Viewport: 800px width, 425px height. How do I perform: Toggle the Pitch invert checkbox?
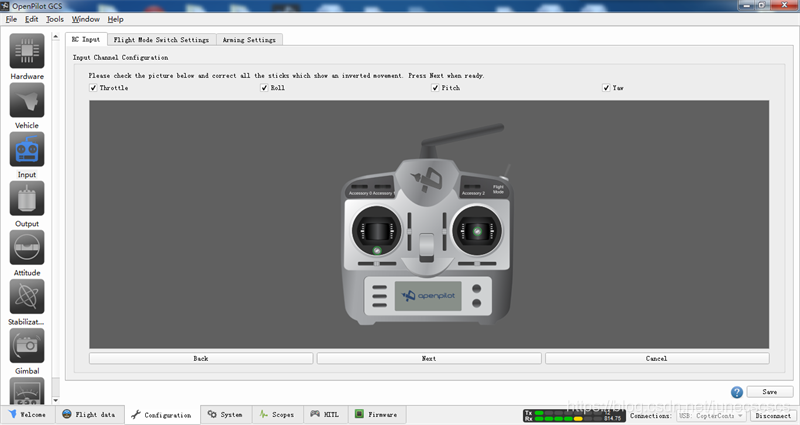[435, 88]
